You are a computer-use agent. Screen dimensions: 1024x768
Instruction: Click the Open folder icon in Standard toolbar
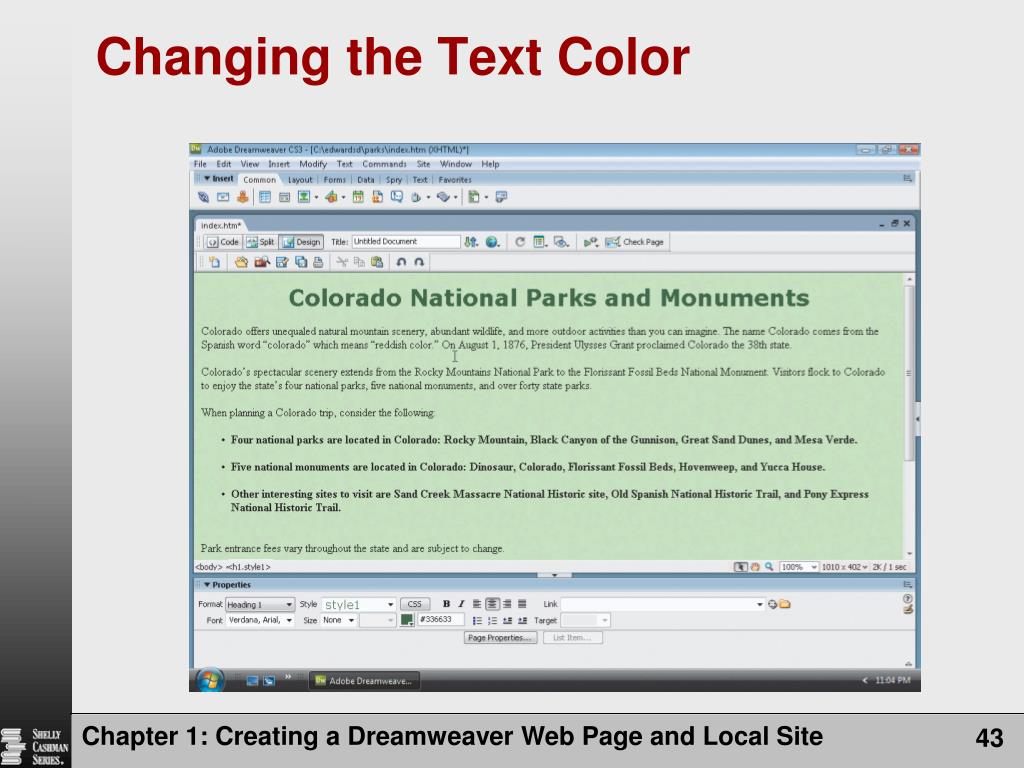click(x=242, y=262)
